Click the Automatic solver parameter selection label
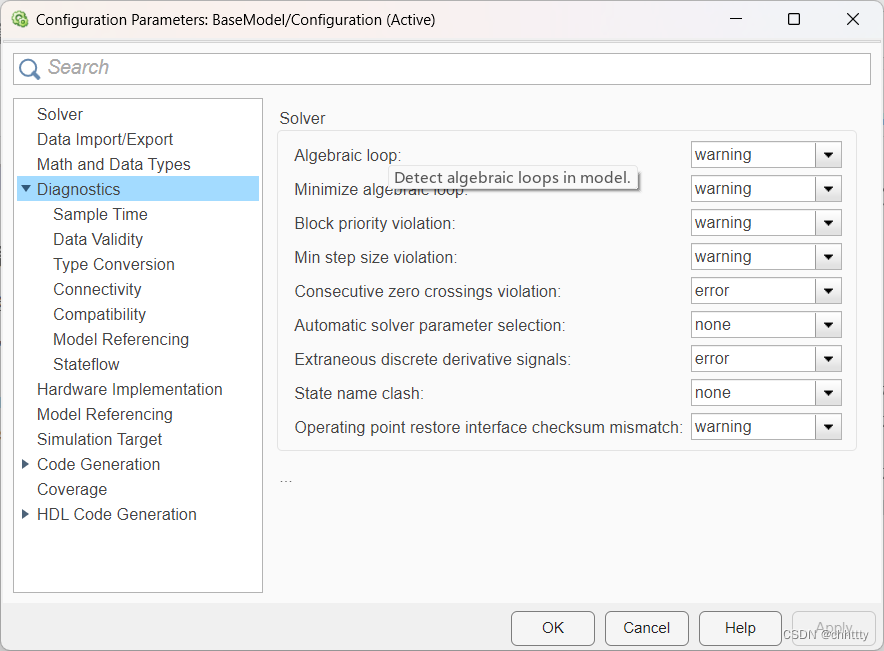Image resolution: width=884 pixels, height=651 pixels. point(430,325)
